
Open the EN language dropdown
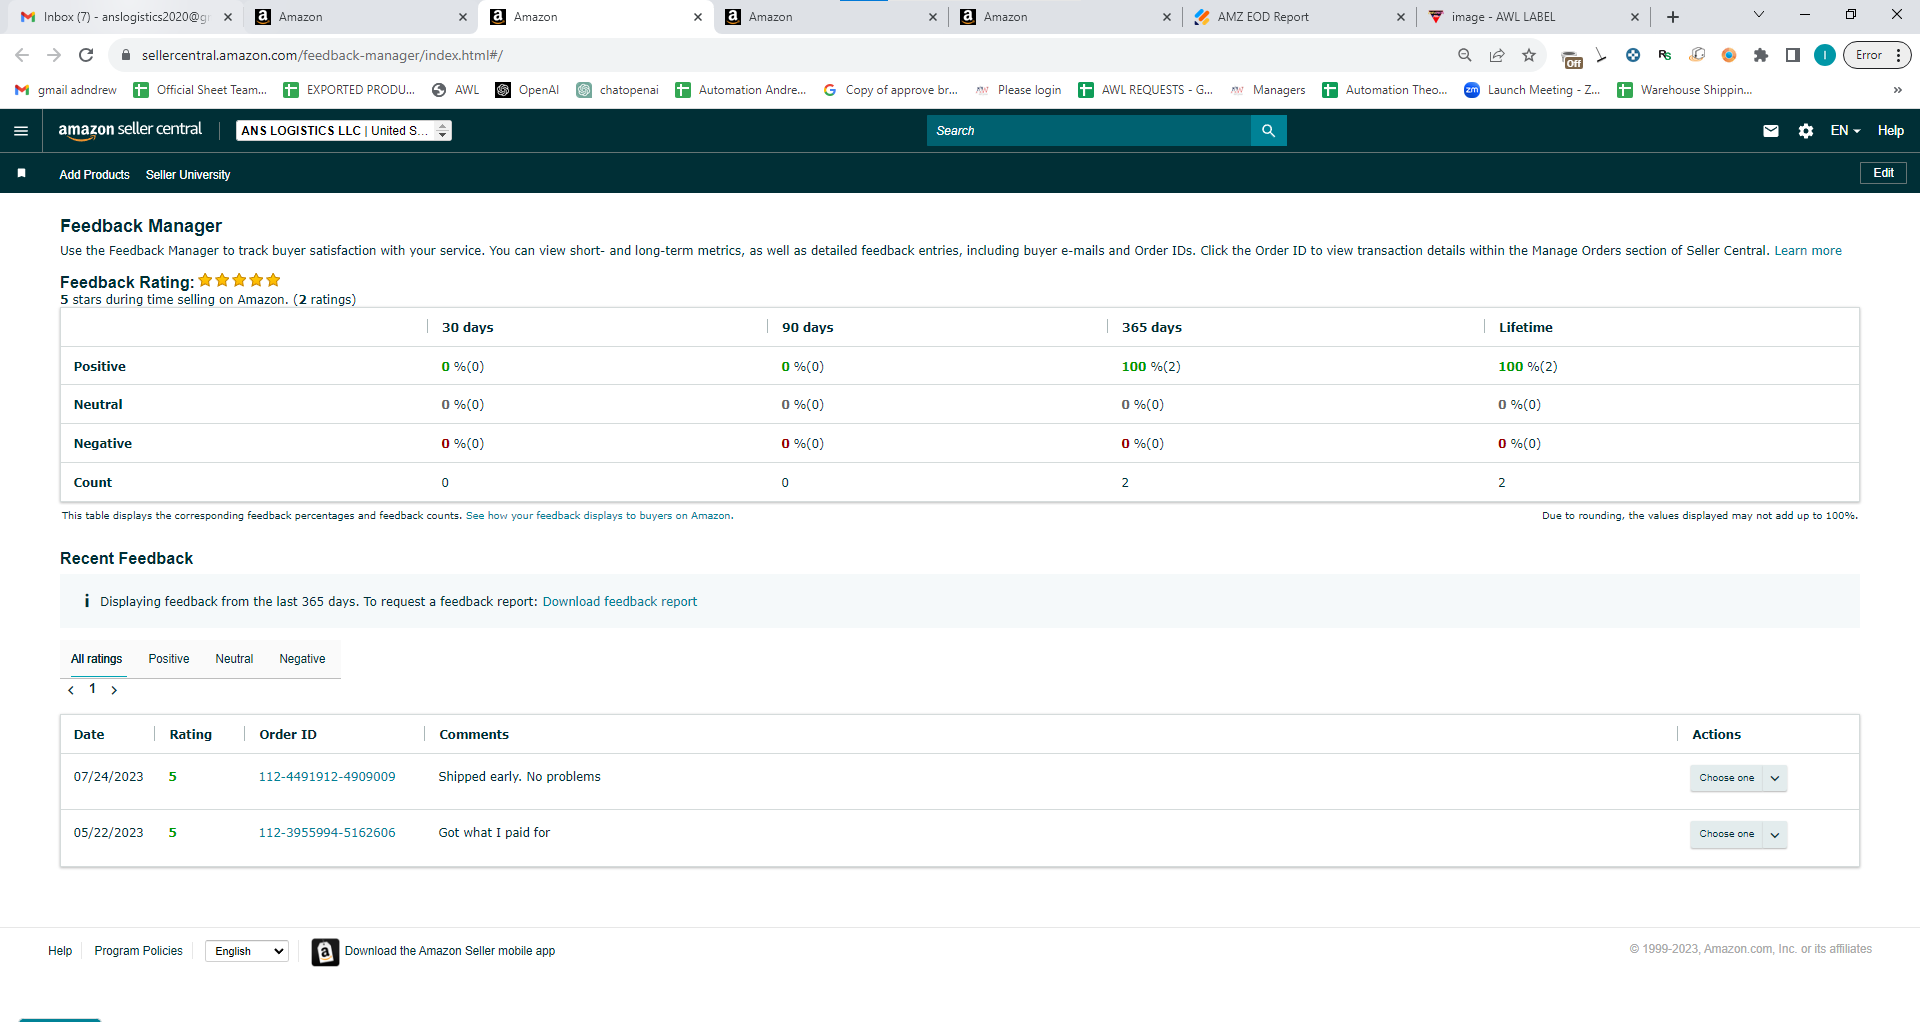coord(1845,131)
